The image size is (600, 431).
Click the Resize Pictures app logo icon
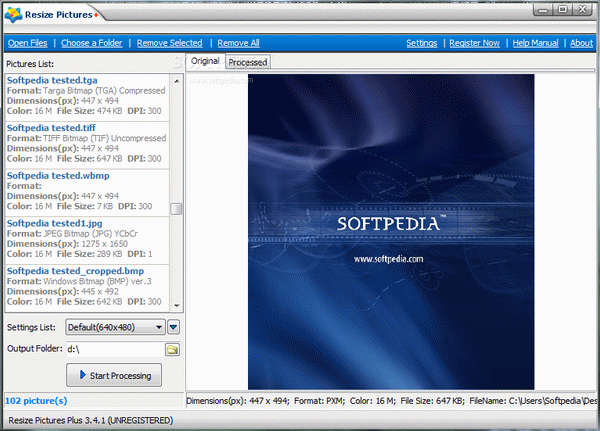pos(13,15)
